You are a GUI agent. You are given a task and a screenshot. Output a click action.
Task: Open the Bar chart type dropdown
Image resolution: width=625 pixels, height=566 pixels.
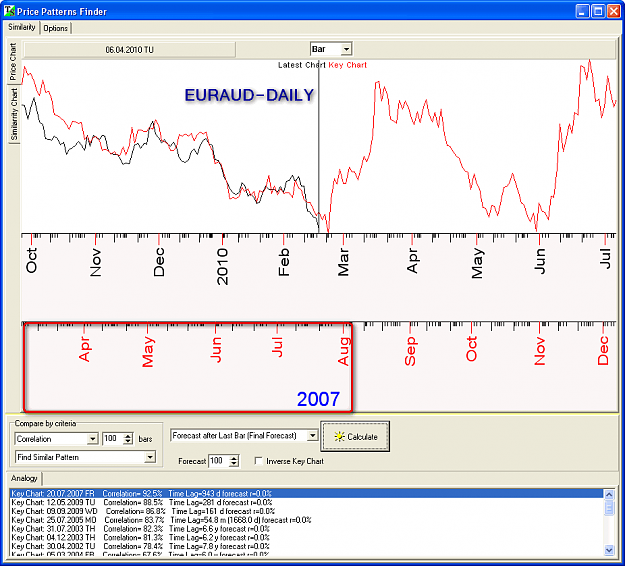click(x=346, y=49)
